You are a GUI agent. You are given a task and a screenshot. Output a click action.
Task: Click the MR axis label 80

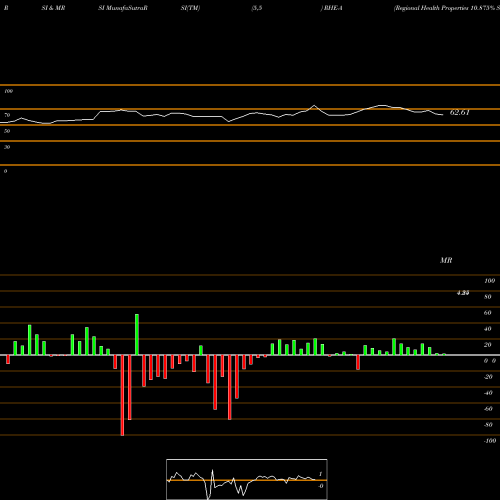click(x=488, y=297)
